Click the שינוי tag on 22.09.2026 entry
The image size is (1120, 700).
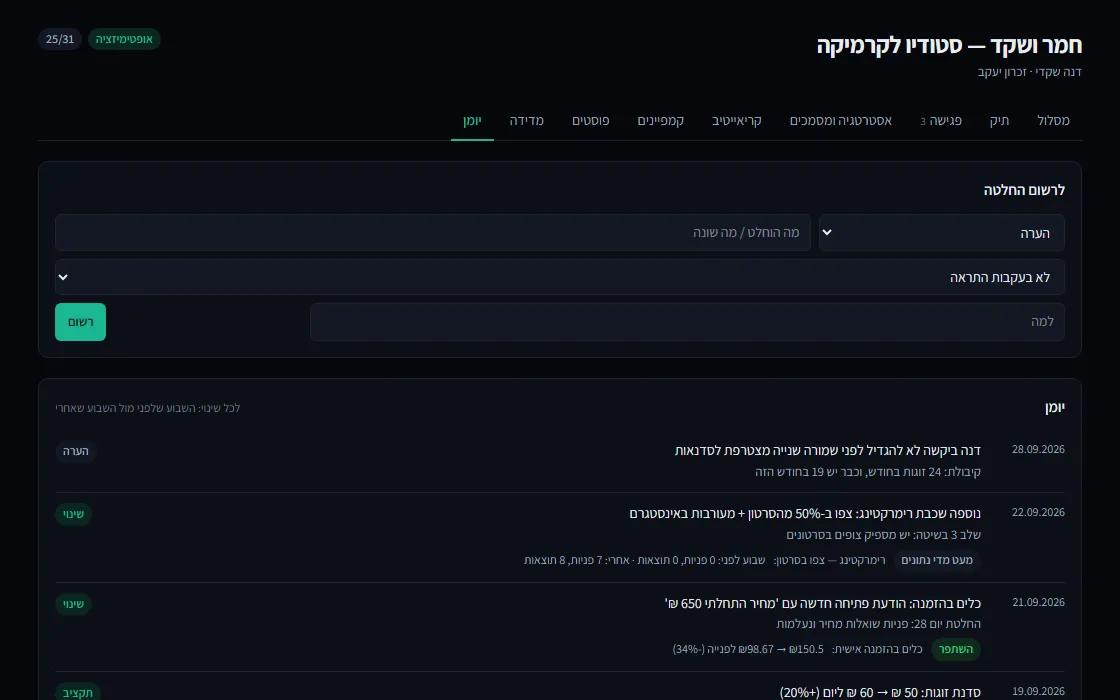73,514
